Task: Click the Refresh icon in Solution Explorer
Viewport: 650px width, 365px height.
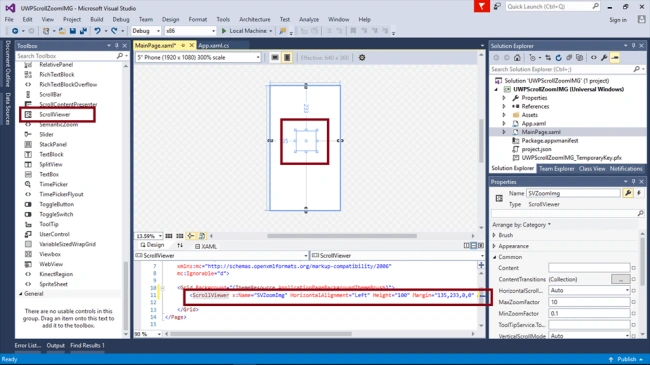Action: point(558,58)
